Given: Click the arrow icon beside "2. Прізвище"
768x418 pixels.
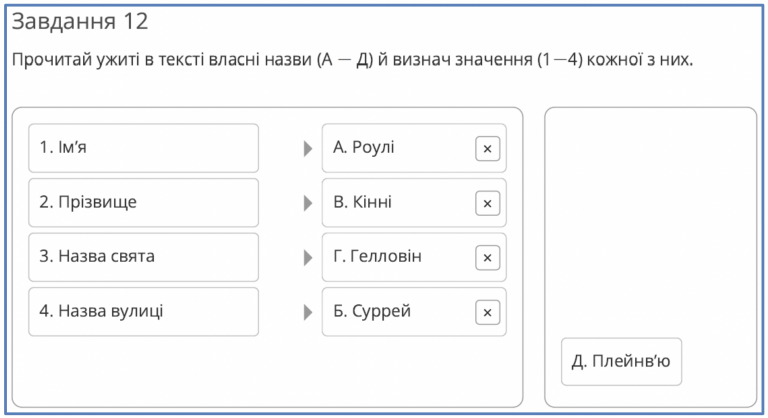Looking at the screenshot, I should (307, 203).
